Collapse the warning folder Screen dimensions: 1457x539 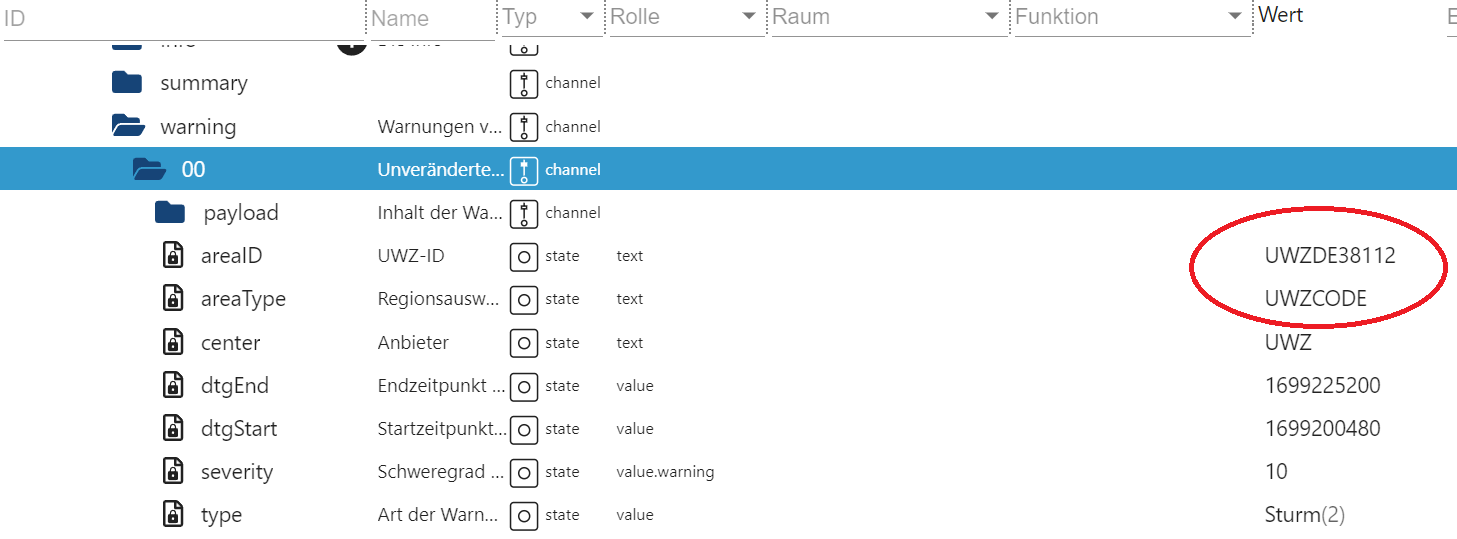pos(127,126)
